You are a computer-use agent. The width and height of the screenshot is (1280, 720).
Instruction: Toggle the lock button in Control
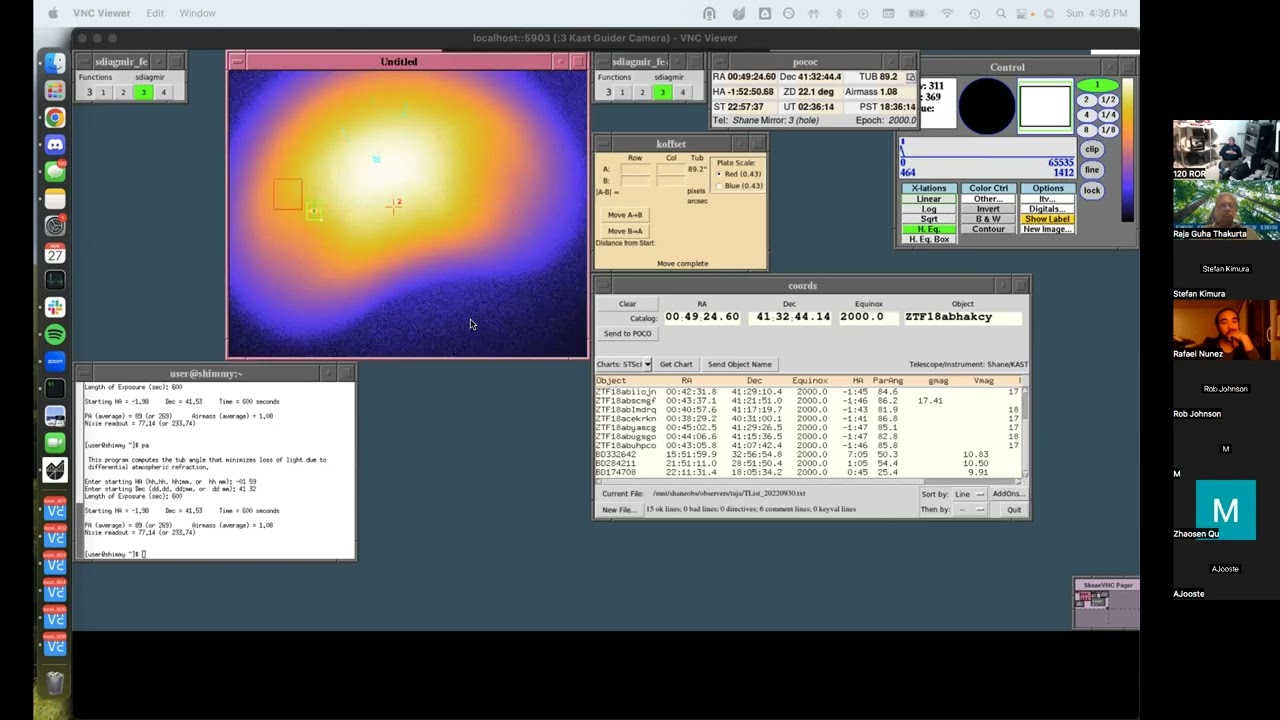[1092, 190]
